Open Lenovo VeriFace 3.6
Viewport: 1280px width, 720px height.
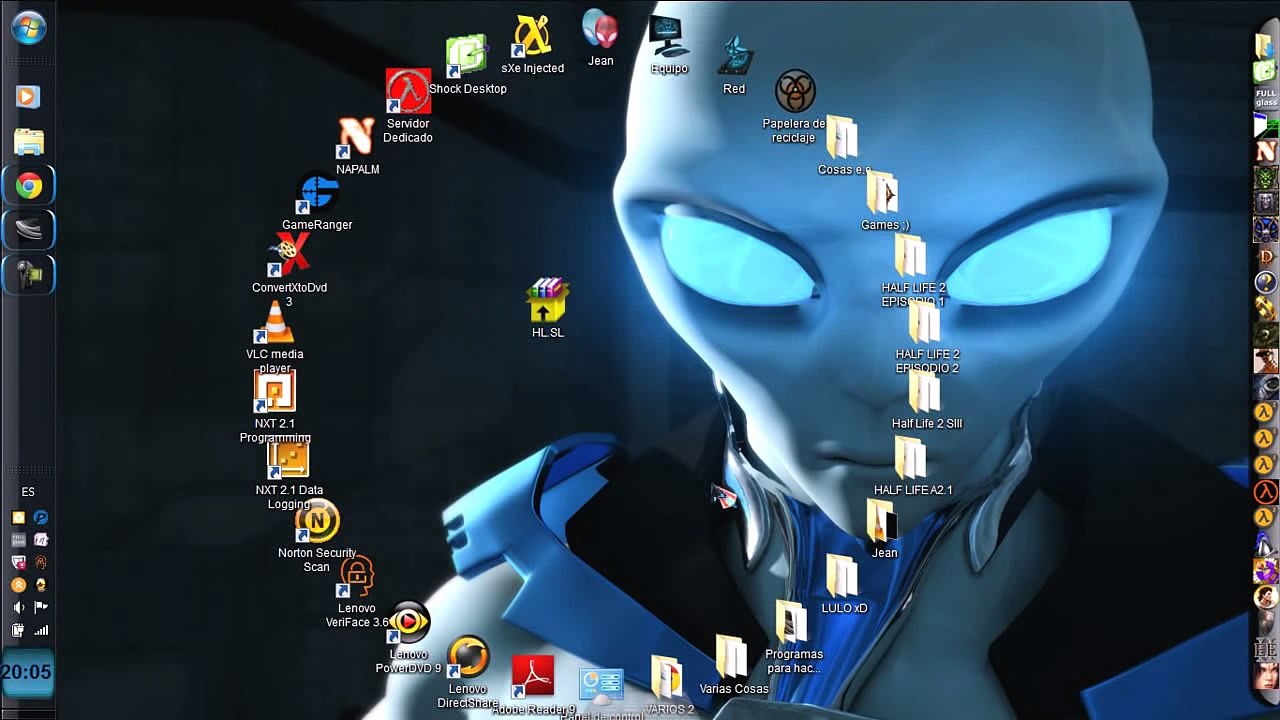click(356, 577)
